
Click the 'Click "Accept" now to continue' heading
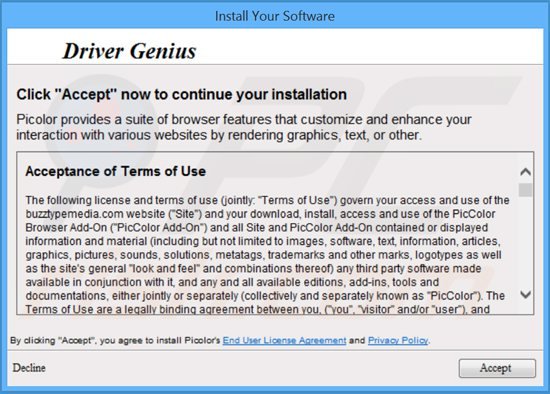(182, 94)
